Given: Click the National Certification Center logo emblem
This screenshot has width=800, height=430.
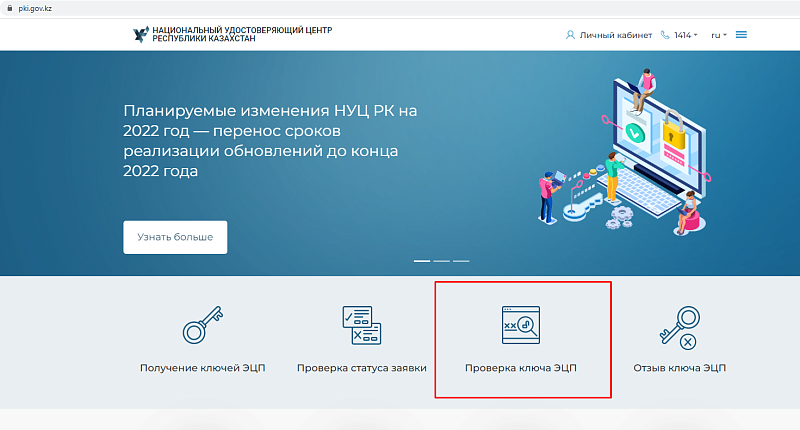Looking at the screenshot, I should 140,35.
